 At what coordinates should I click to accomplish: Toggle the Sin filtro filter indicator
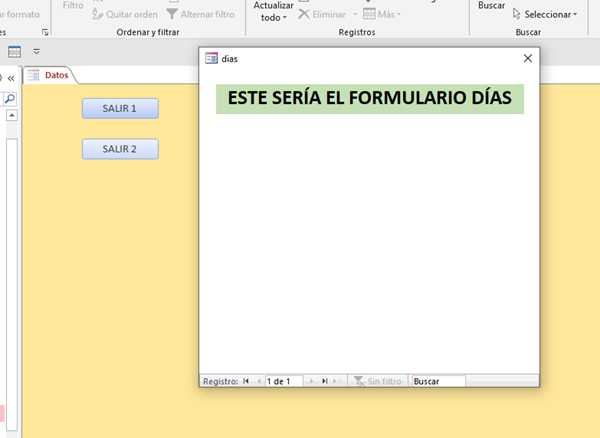[377, 381]
